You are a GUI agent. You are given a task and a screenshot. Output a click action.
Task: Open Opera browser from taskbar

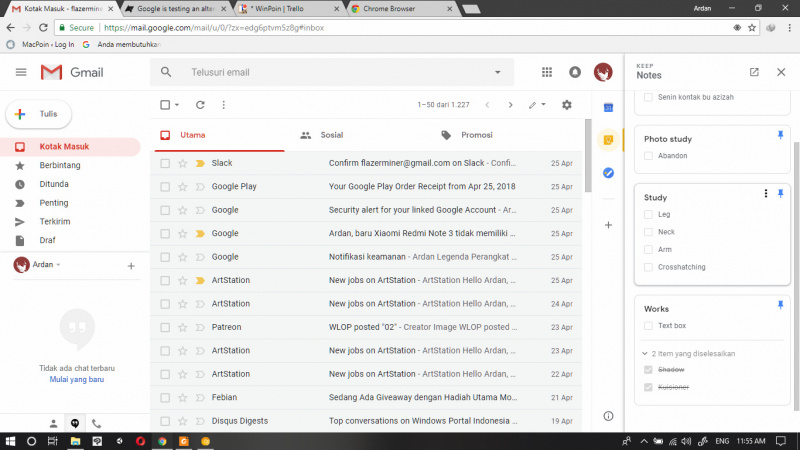(x=140, y=441)
